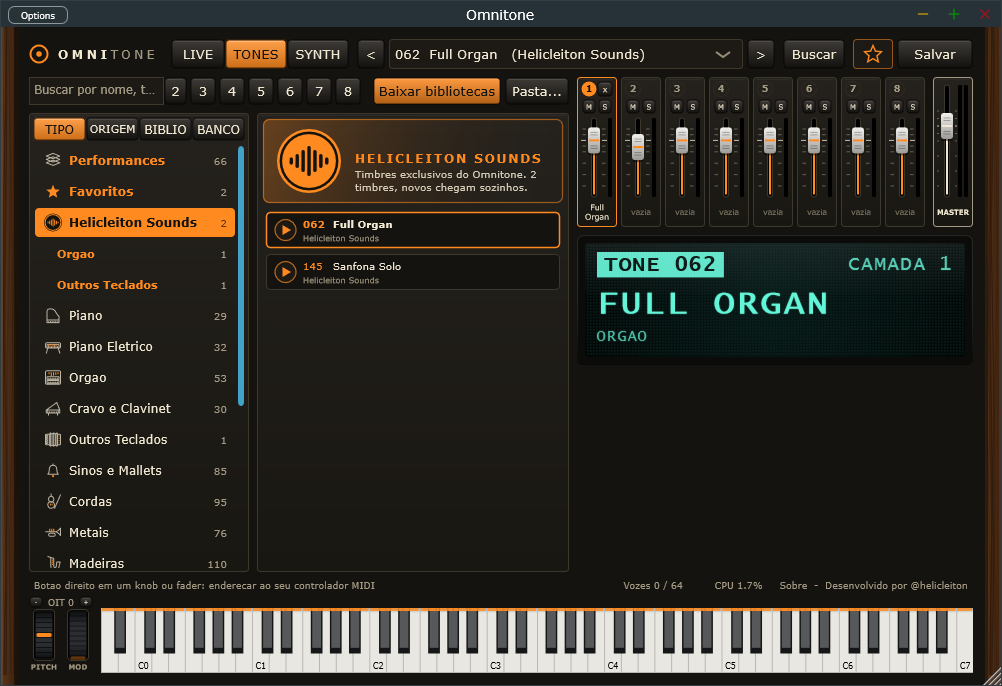Open the Options menu

(38, 15)
